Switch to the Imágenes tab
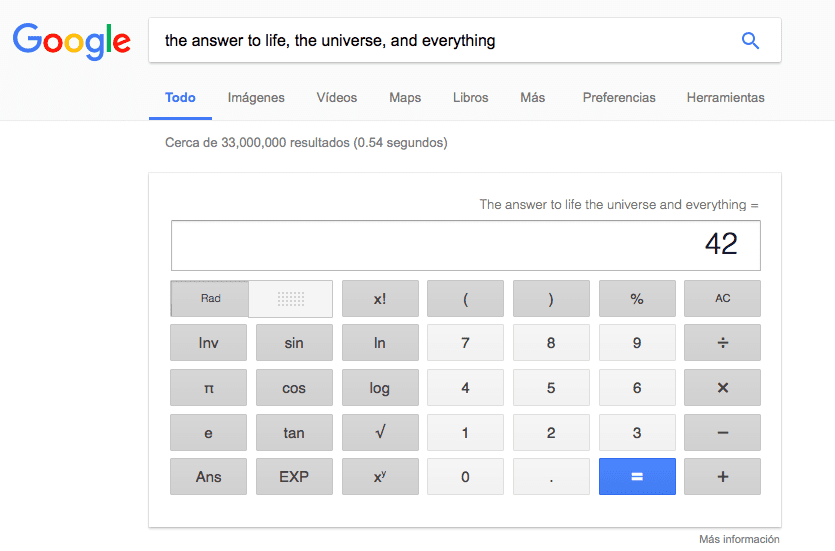 tap(256, 98)
